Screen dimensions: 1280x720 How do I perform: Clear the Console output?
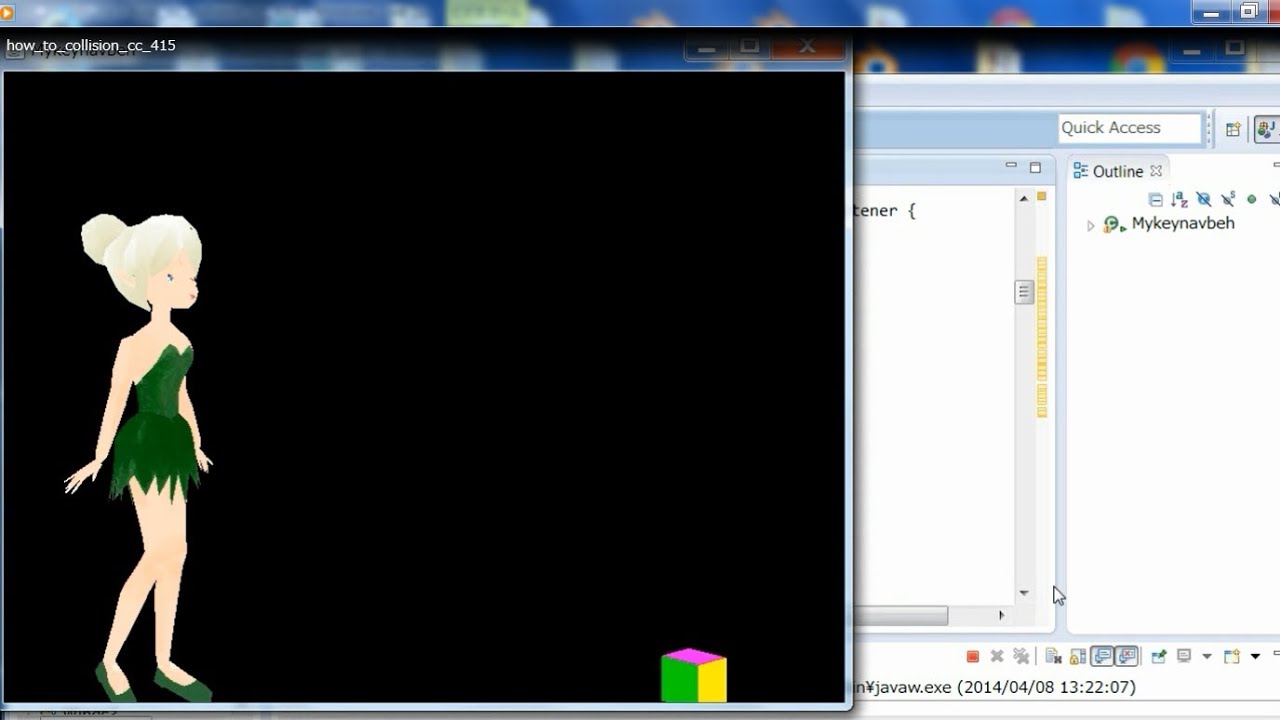[x=1053, y=657]
